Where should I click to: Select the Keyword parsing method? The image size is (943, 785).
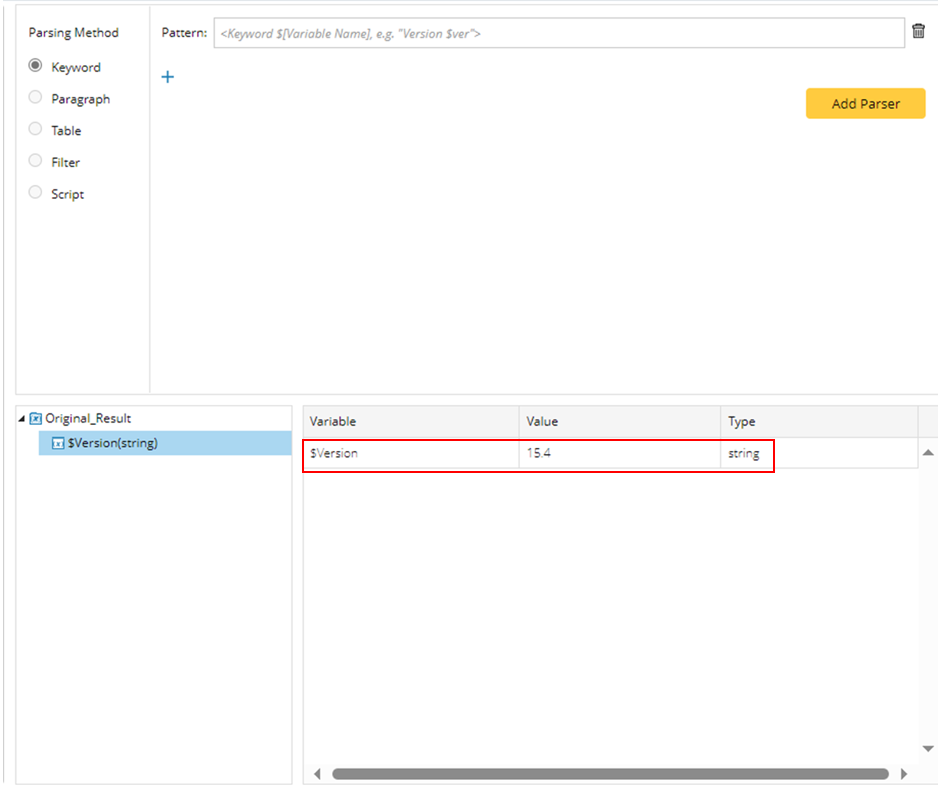[36, 66]
